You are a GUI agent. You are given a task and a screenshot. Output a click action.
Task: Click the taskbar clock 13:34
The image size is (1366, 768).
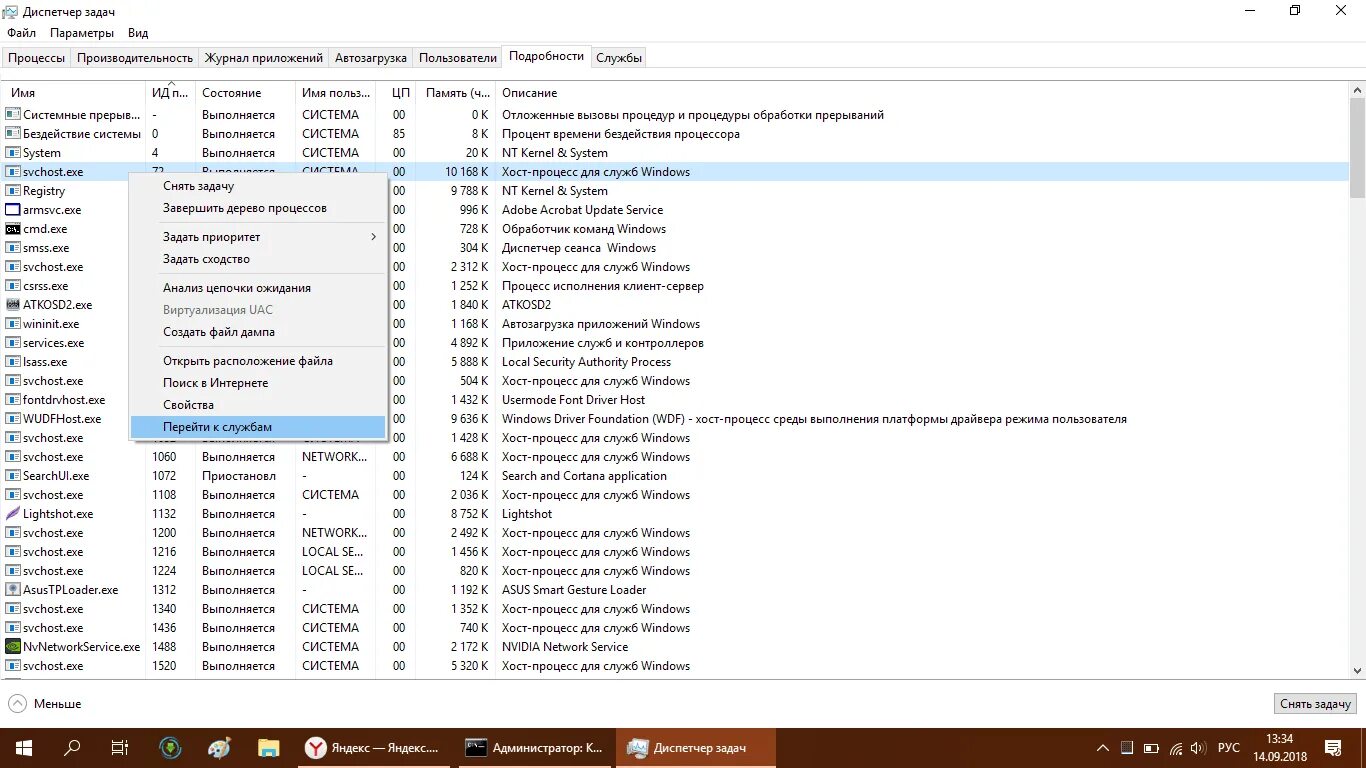point(1279,739)
